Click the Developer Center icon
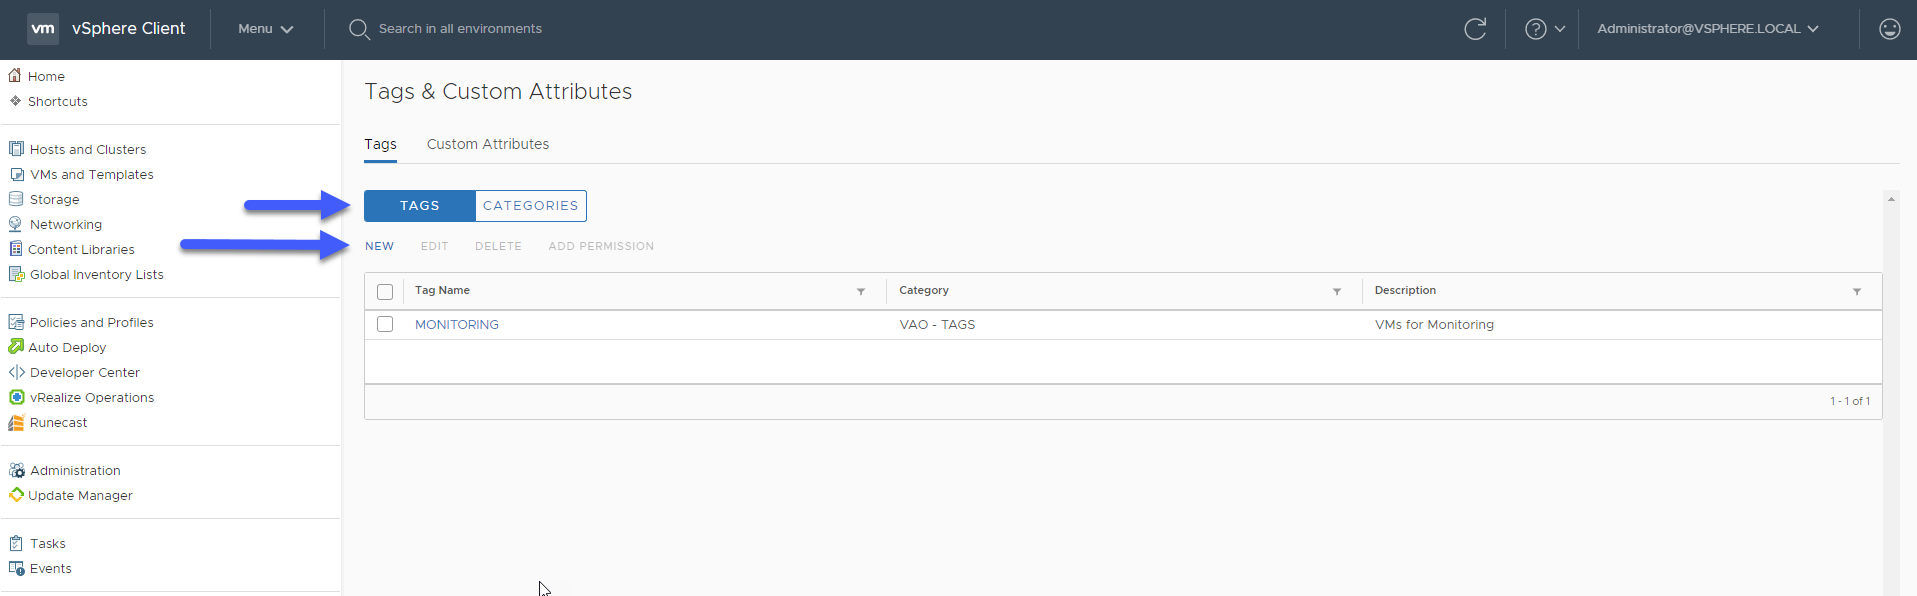Viewport: 1917px width, 596px height. pyautogui.click(x=16, y=372)
